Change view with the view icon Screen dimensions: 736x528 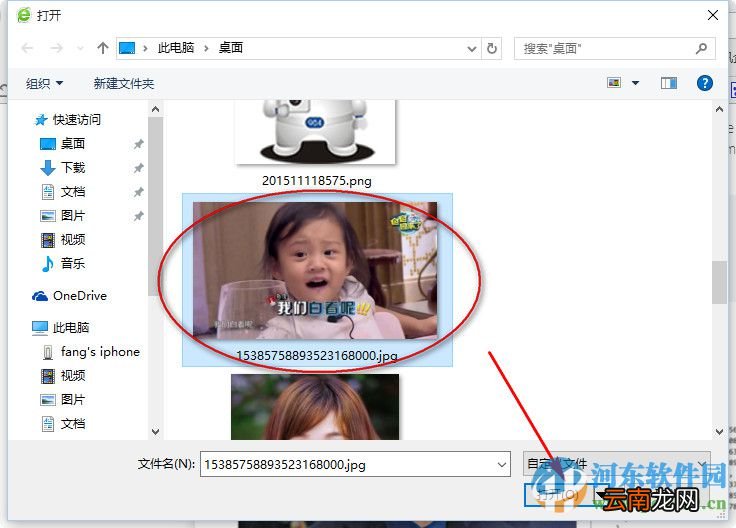tap(614, 83)
